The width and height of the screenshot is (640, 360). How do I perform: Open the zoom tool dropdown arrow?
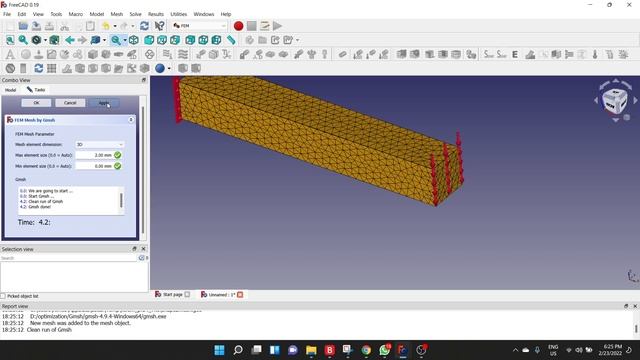pyautogui.click(x=125, y=40)
